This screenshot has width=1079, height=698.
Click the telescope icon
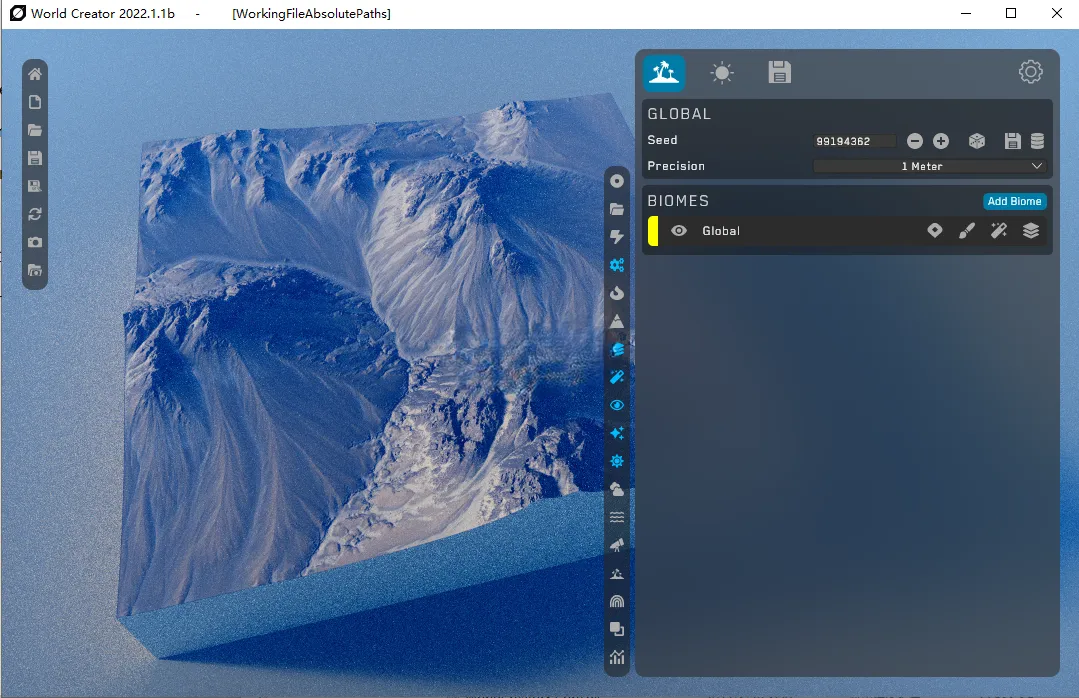[617, 545]
